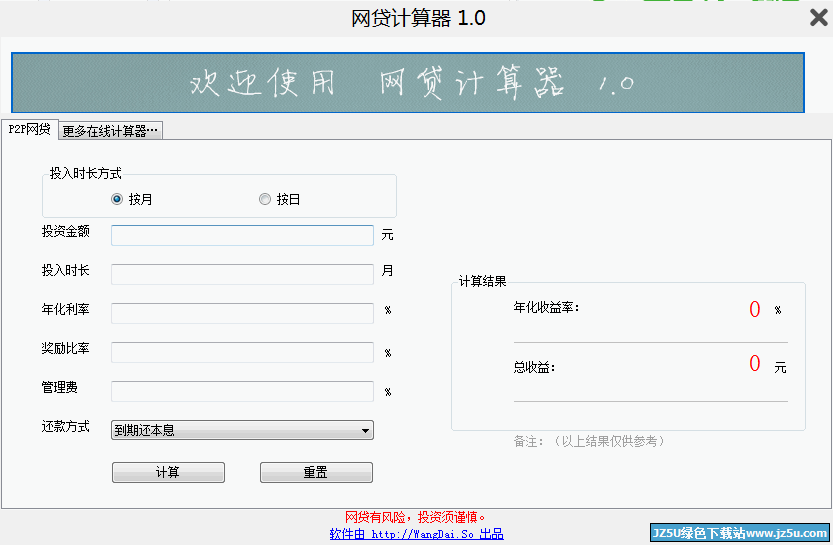Click the 年化利率 input field

pos(242,313)
